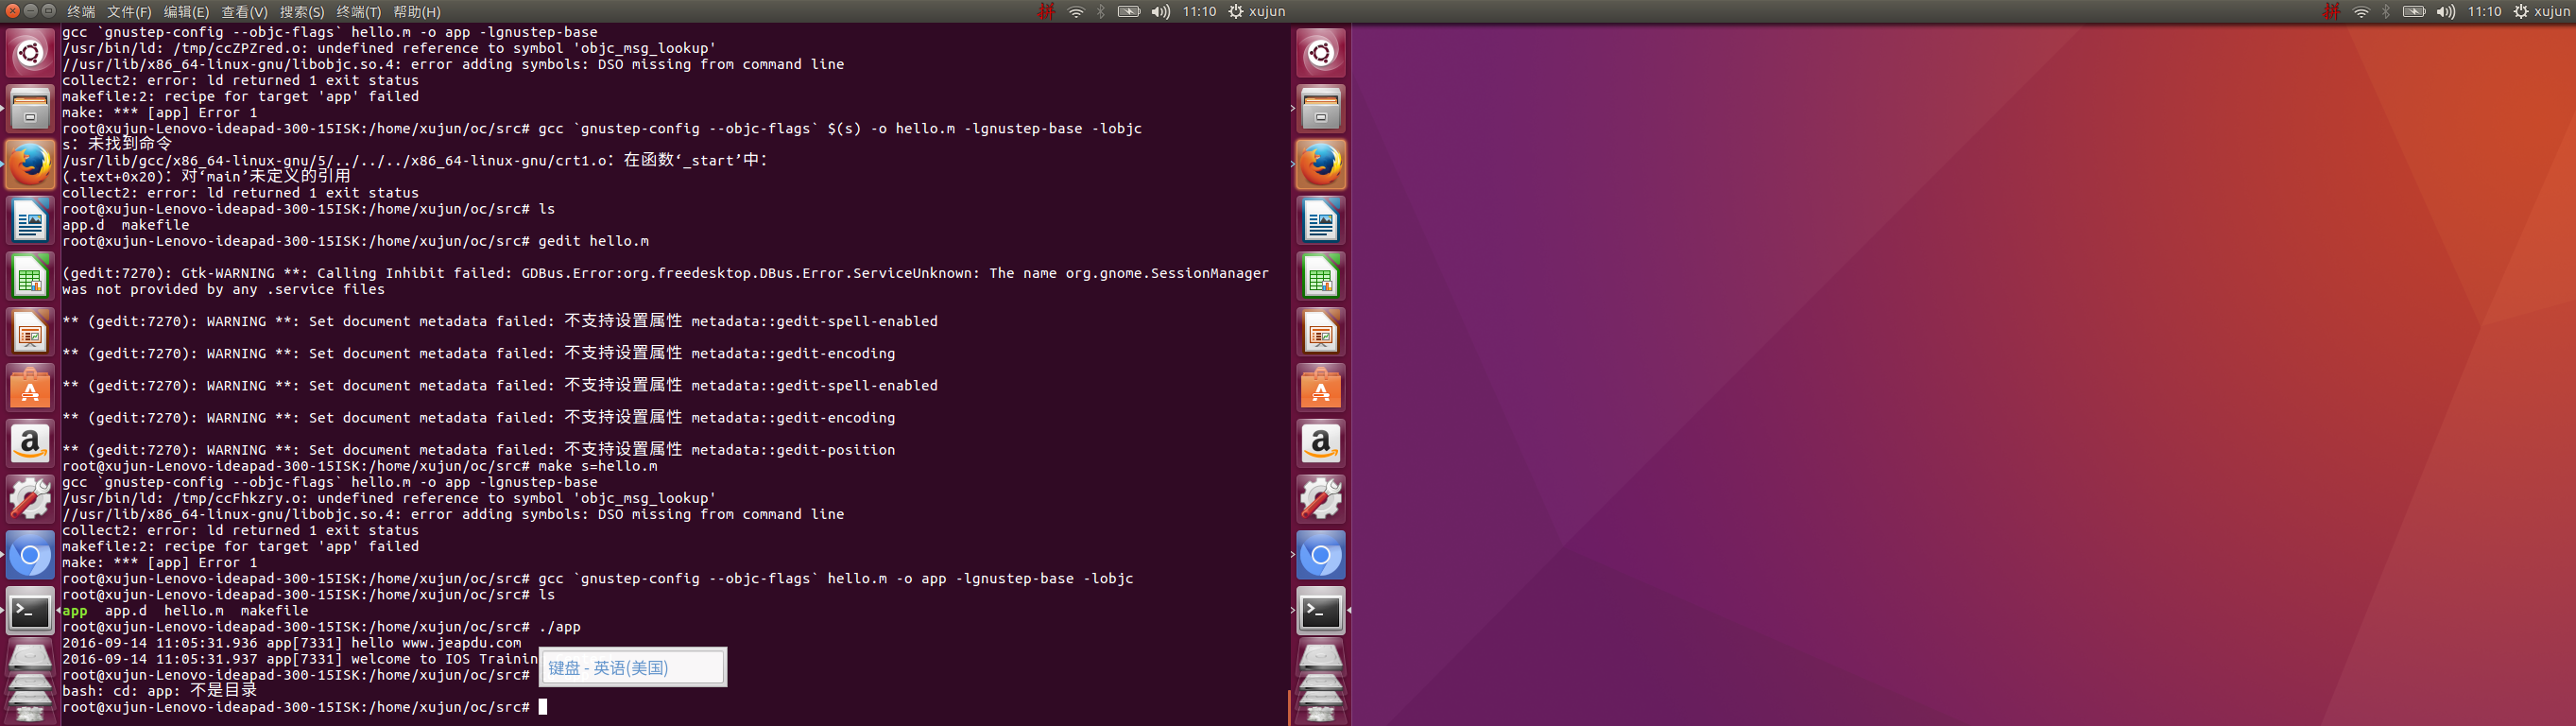This screenshot has width=2576, height=726.
Task: Open LibreOffice Impress in launcher beside the terminal
Action: click(x=30, y=332)
